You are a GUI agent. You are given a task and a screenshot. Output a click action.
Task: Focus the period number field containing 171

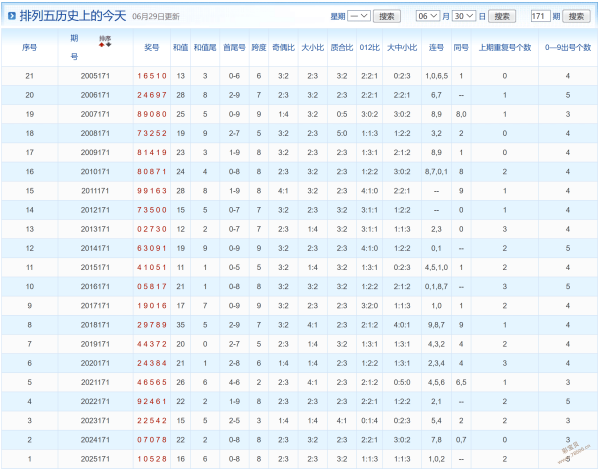click(540, 16)
